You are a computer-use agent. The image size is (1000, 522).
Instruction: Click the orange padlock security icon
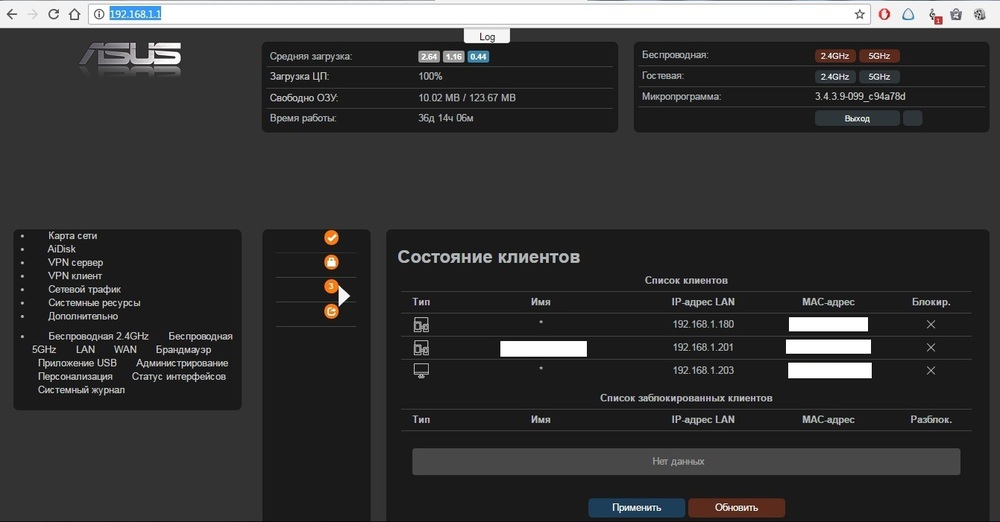tap(331, 263)
